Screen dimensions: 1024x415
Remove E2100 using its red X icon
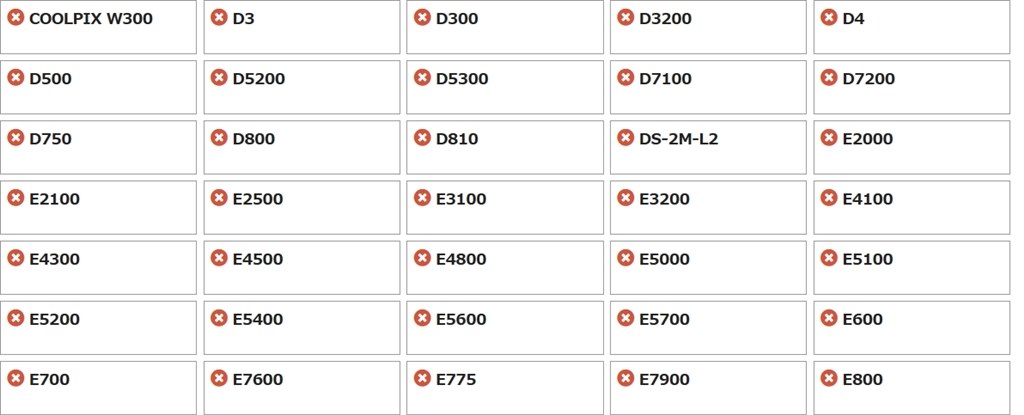(15, 198)
